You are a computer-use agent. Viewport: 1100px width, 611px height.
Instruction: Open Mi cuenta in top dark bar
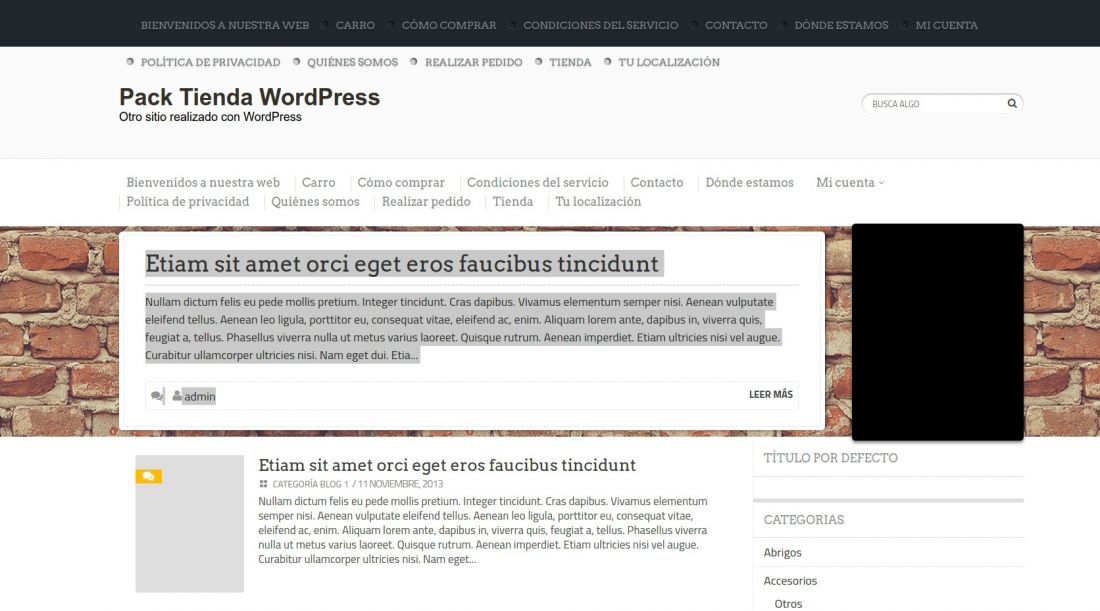click(946, 25)
